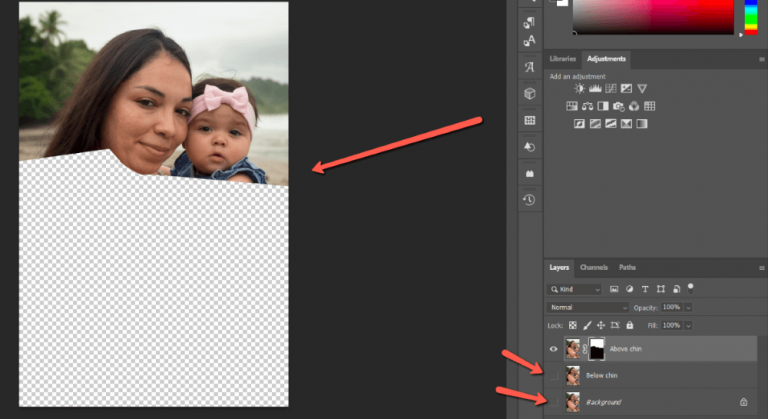
Task: Switch to the Channels tab
Action: pyautogui.click(x=594, y=267)
